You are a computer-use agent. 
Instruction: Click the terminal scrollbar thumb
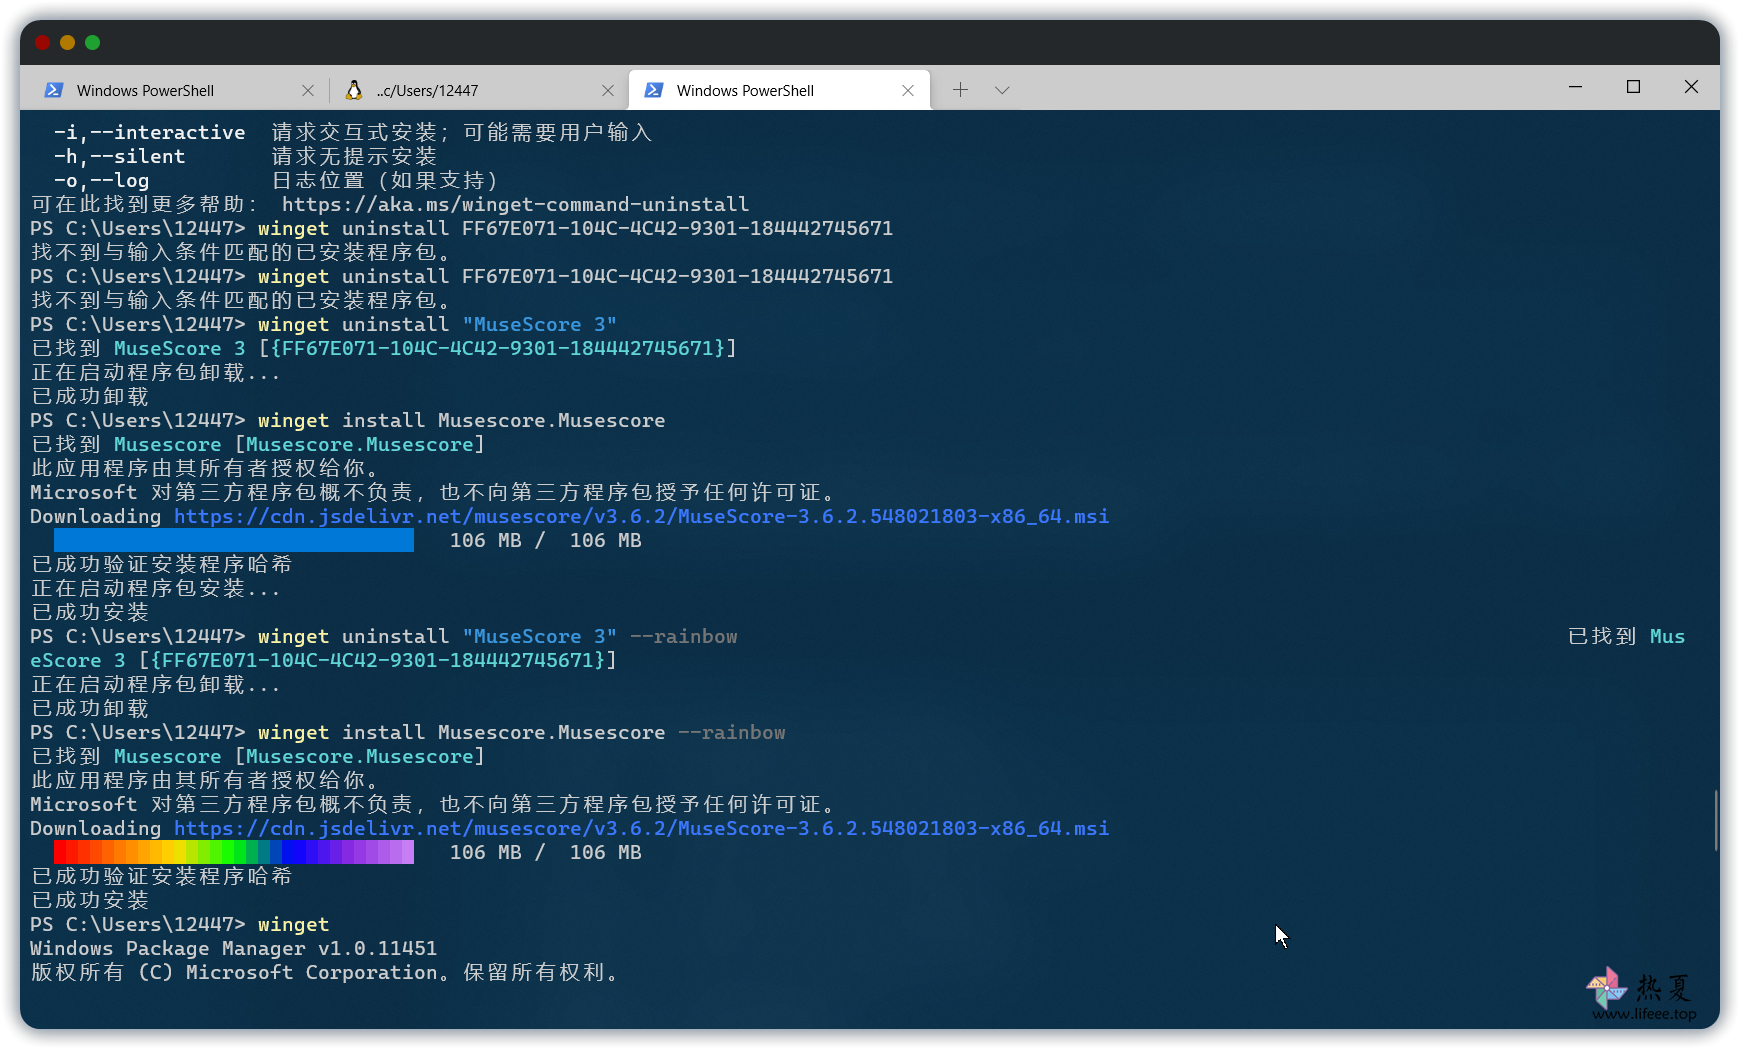1716,820
